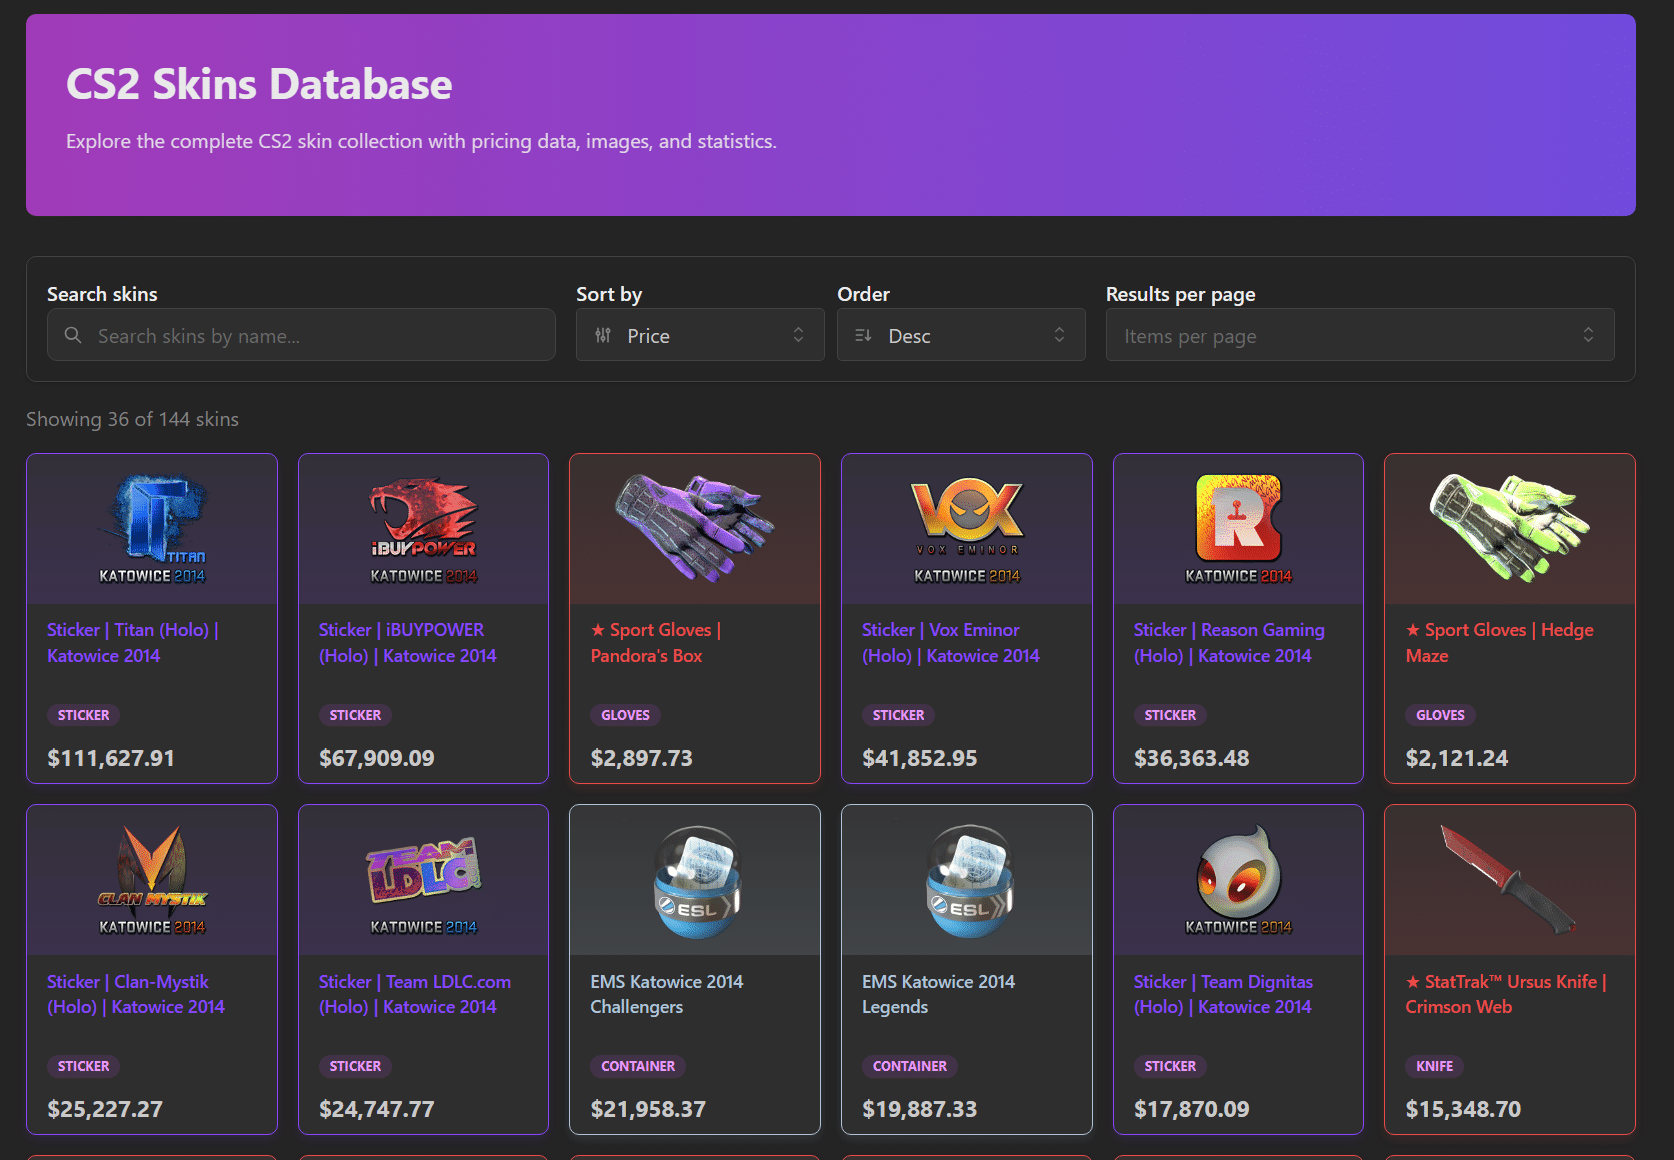
Task: Click the descending sort icon beside Desc
Action: coord(862,335)
